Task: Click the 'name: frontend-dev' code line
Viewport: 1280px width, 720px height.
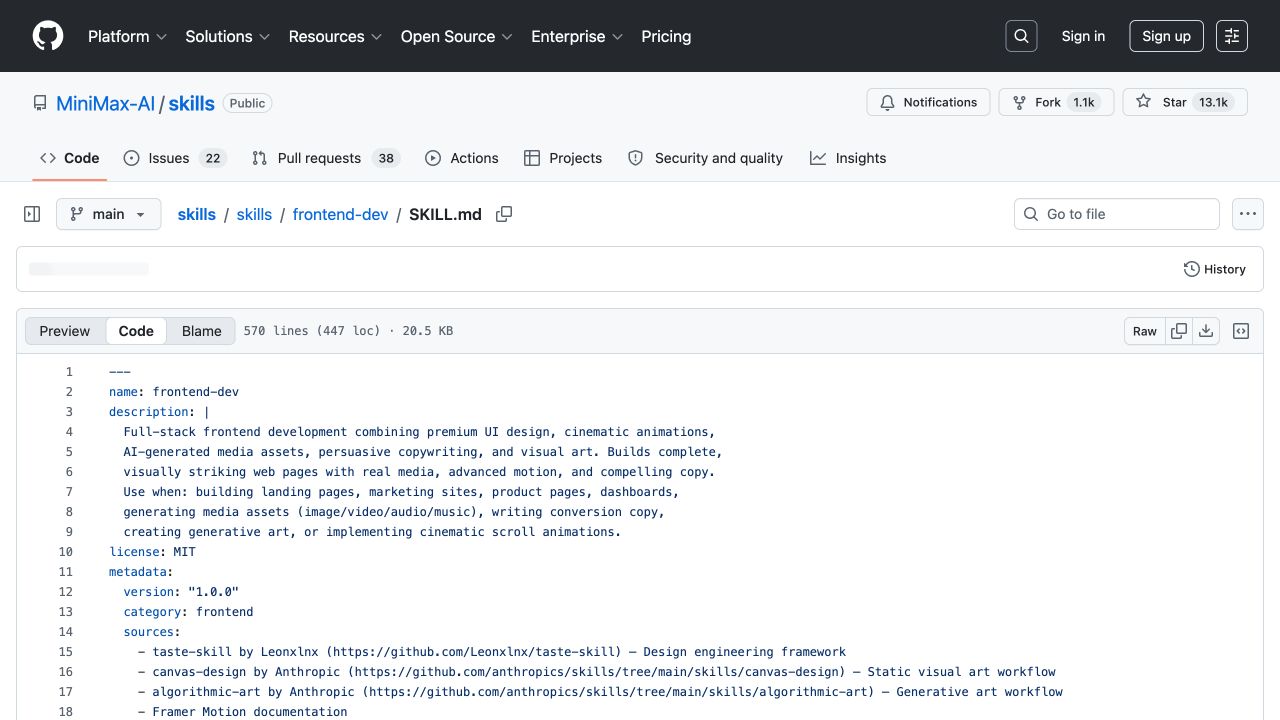Action: click(174, 392)
